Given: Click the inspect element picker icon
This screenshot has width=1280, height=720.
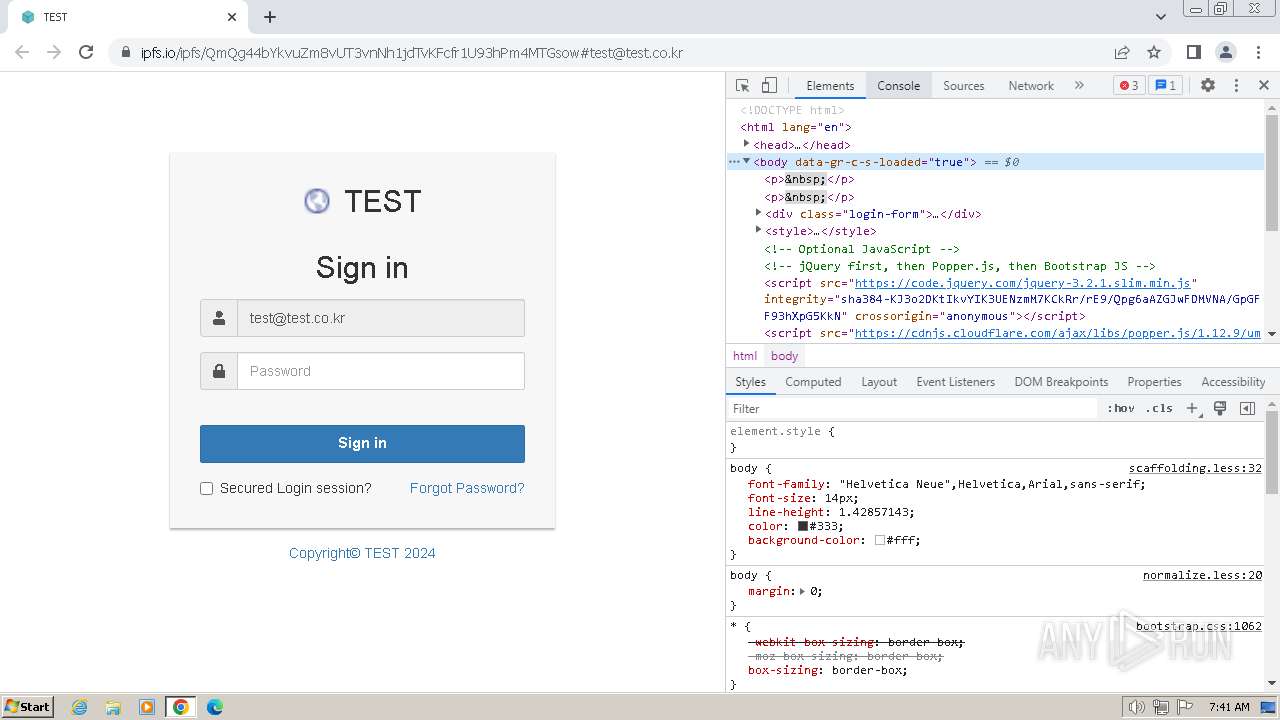Looking at the screenshot, I should tap(742, 86).
